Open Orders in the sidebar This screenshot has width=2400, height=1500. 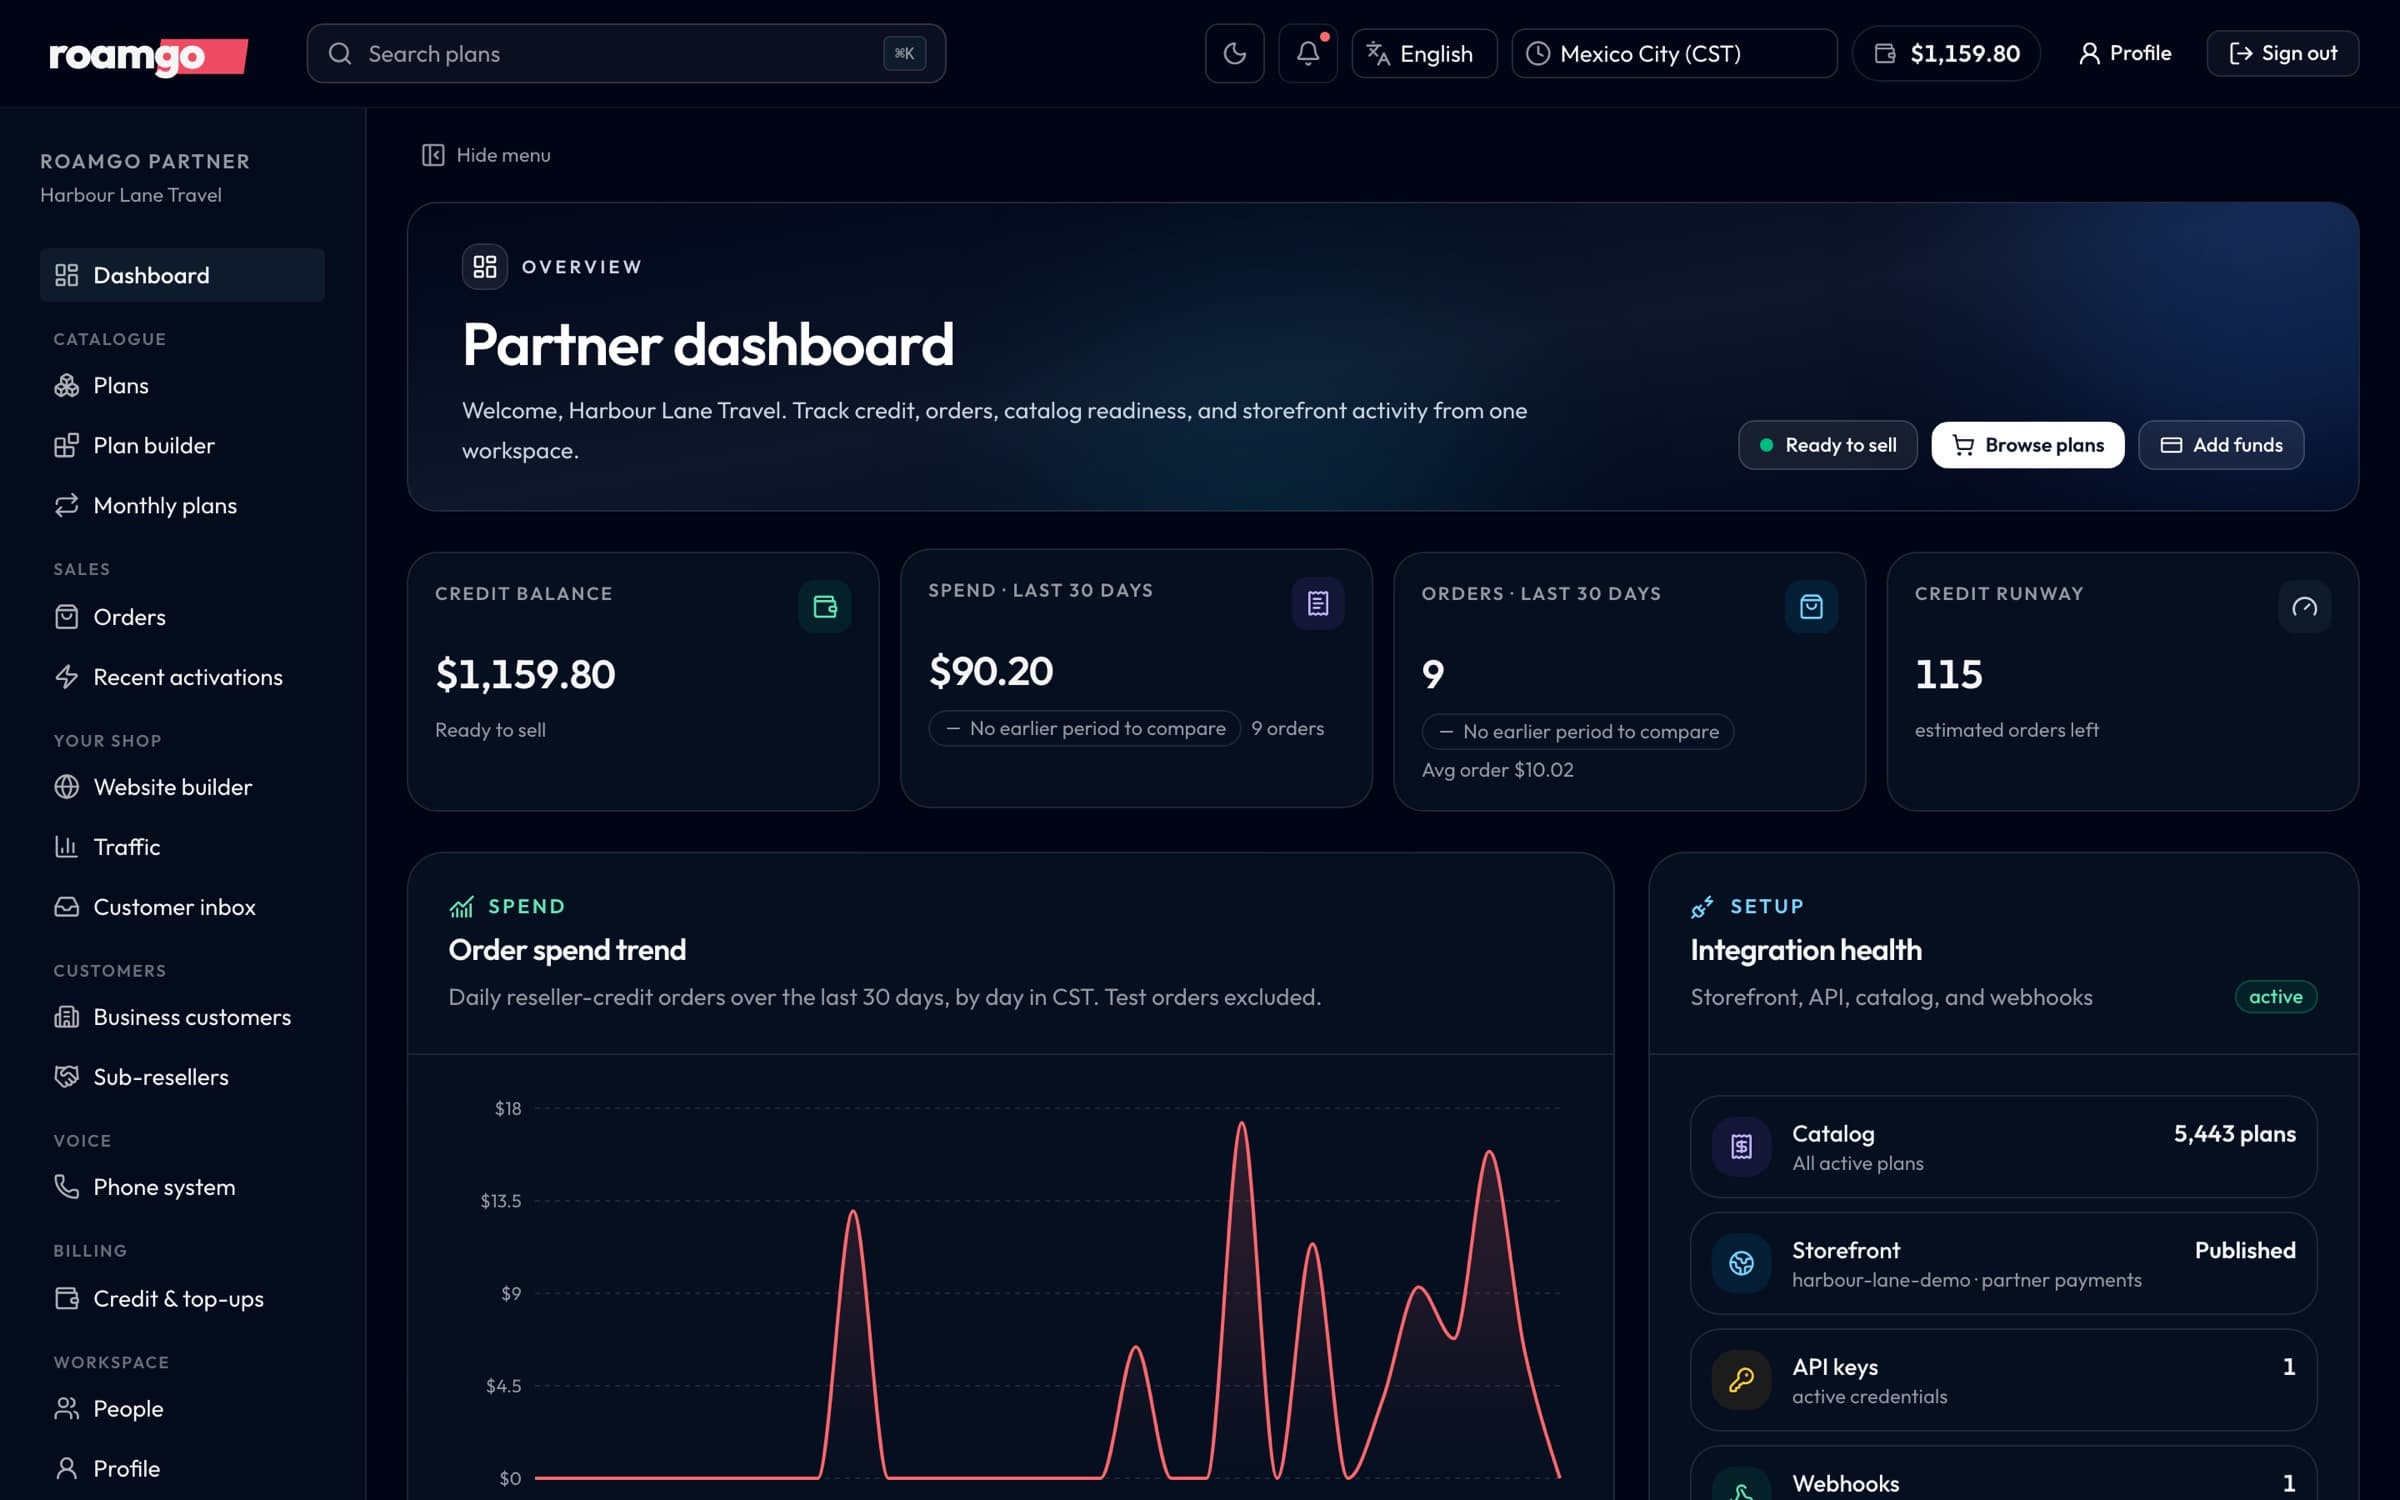[182, 617]
